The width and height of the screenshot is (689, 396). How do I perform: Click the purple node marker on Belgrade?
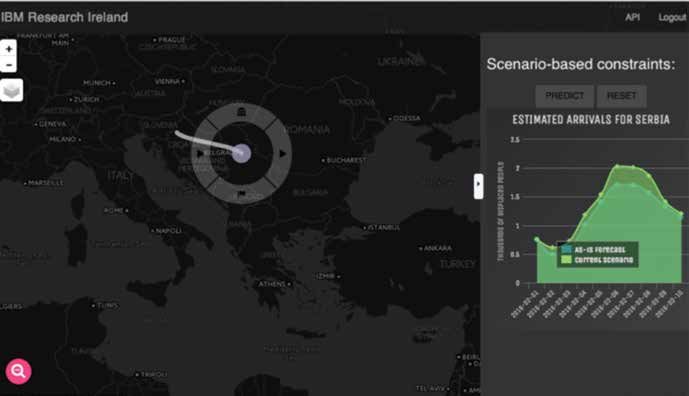tap(241, 153)
